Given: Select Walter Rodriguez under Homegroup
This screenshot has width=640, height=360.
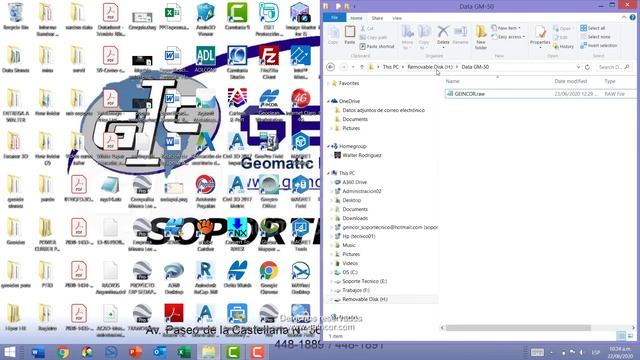Looking at the screenshot, I should click(361, 156).
